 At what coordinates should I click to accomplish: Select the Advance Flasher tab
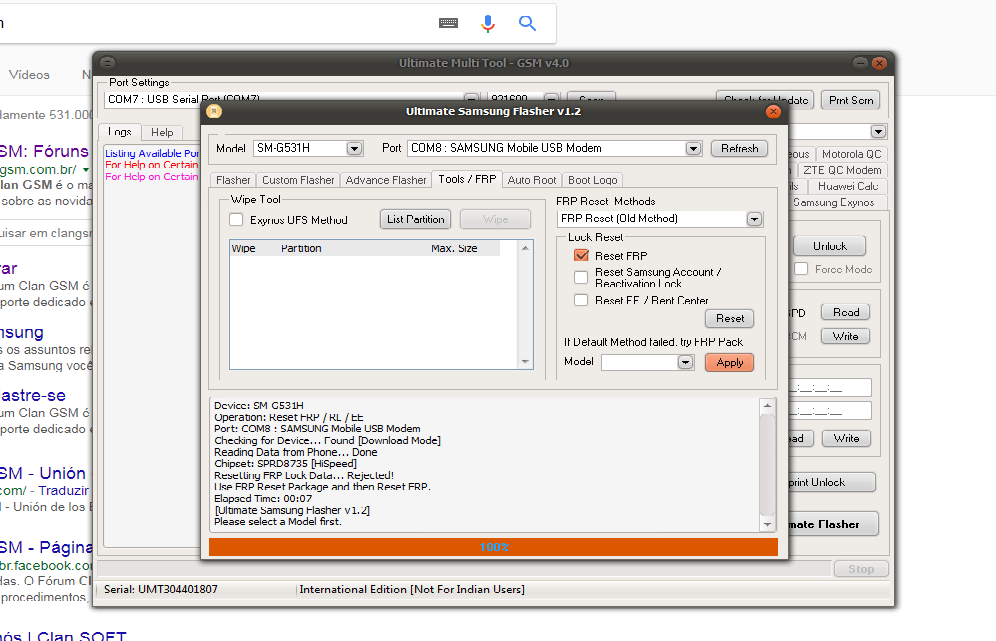click(386, 180)
